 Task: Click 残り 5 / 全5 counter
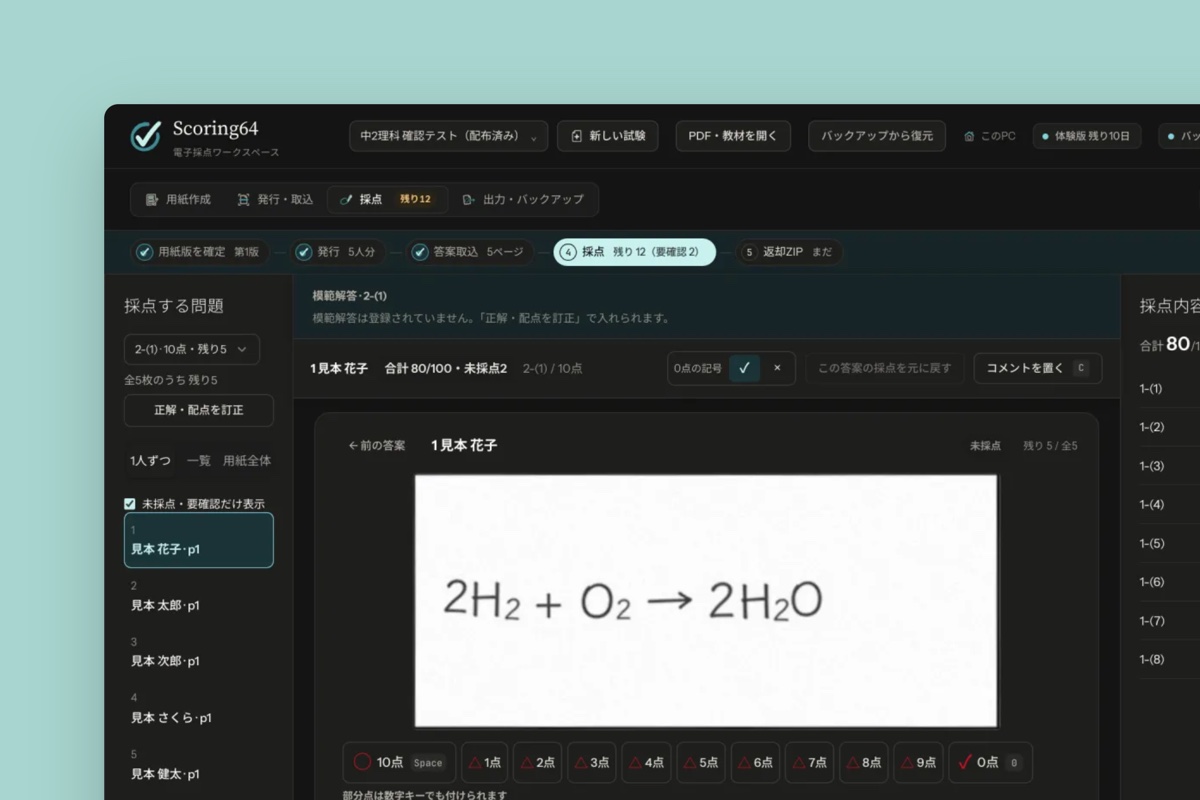pos(1050,446)
